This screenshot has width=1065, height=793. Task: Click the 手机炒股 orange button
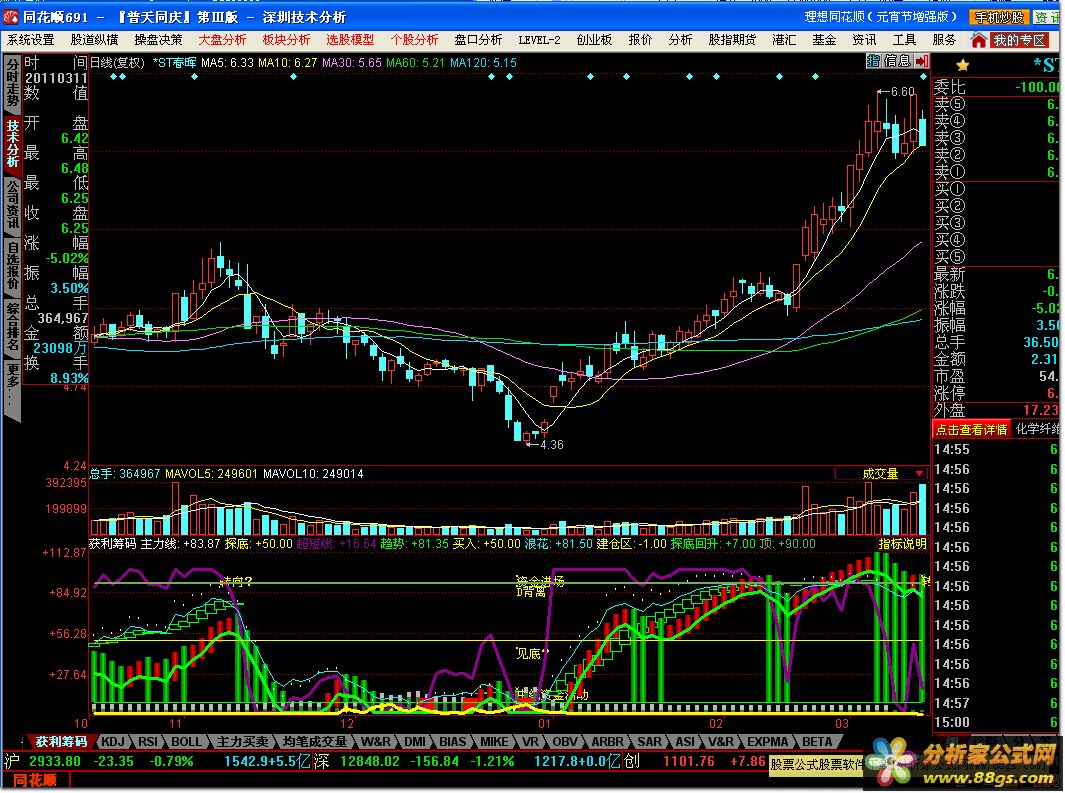(999, 17)
